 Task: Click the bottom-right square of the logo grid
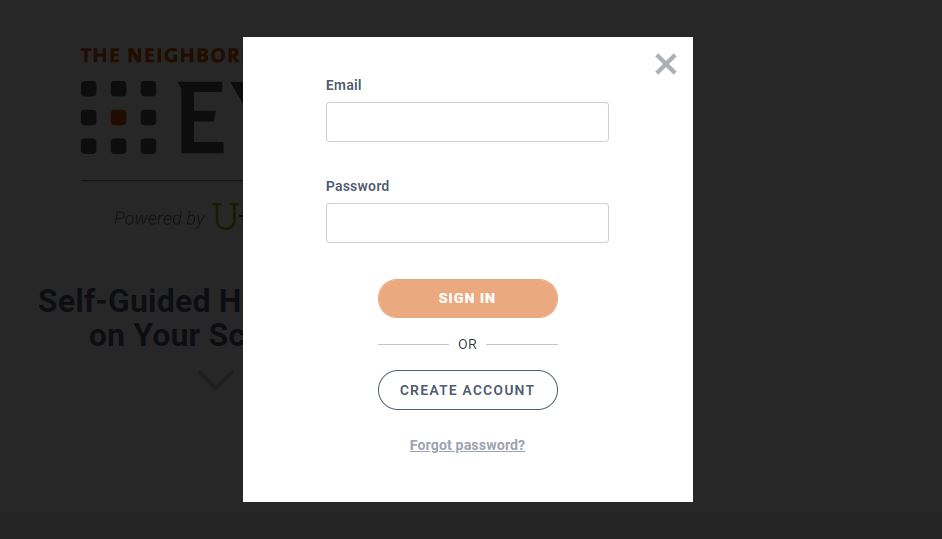[148, 147]
